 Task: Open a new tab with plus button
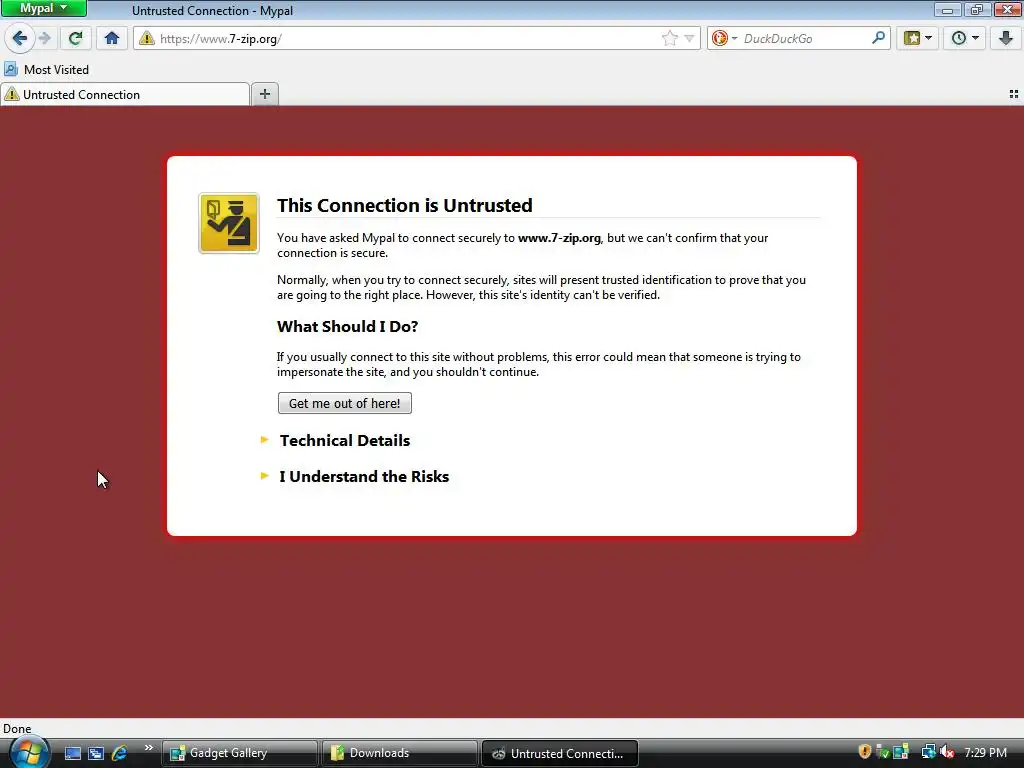click(x=264, y=94)
